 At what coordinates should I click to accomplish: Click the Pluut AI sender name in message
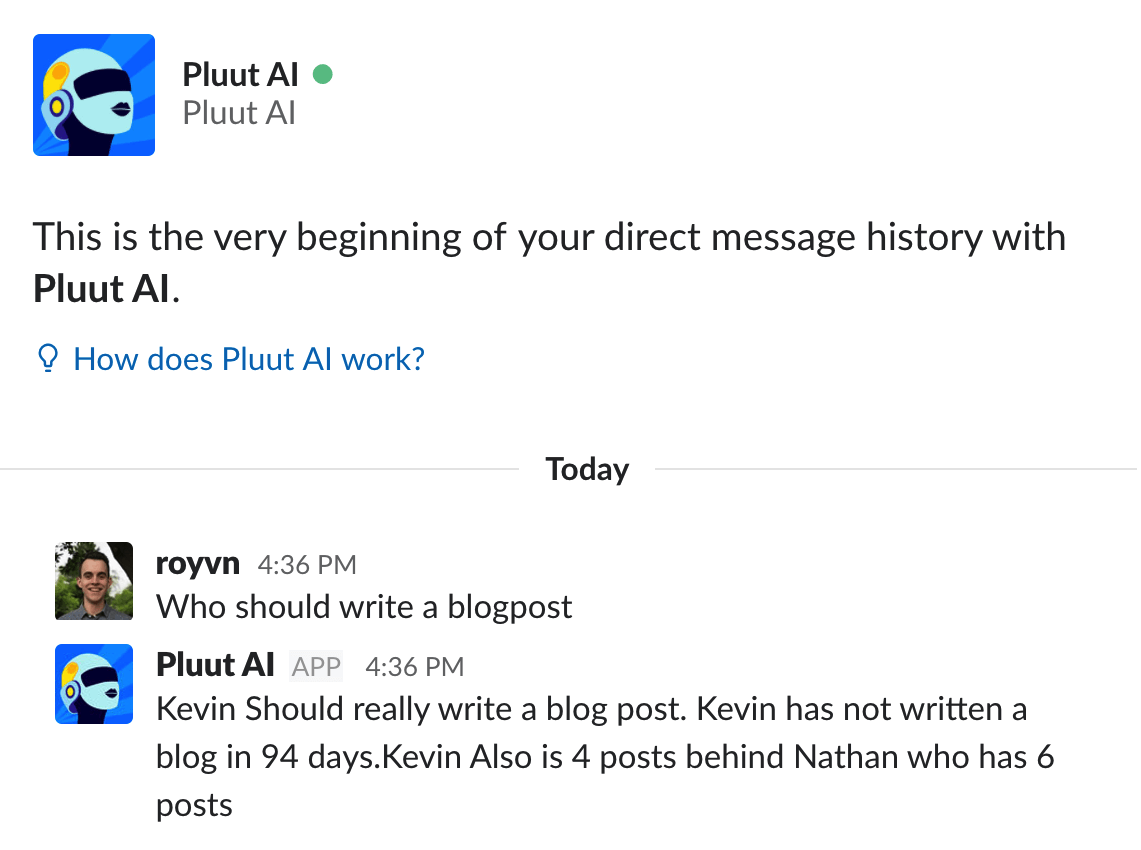coord(215,665)
